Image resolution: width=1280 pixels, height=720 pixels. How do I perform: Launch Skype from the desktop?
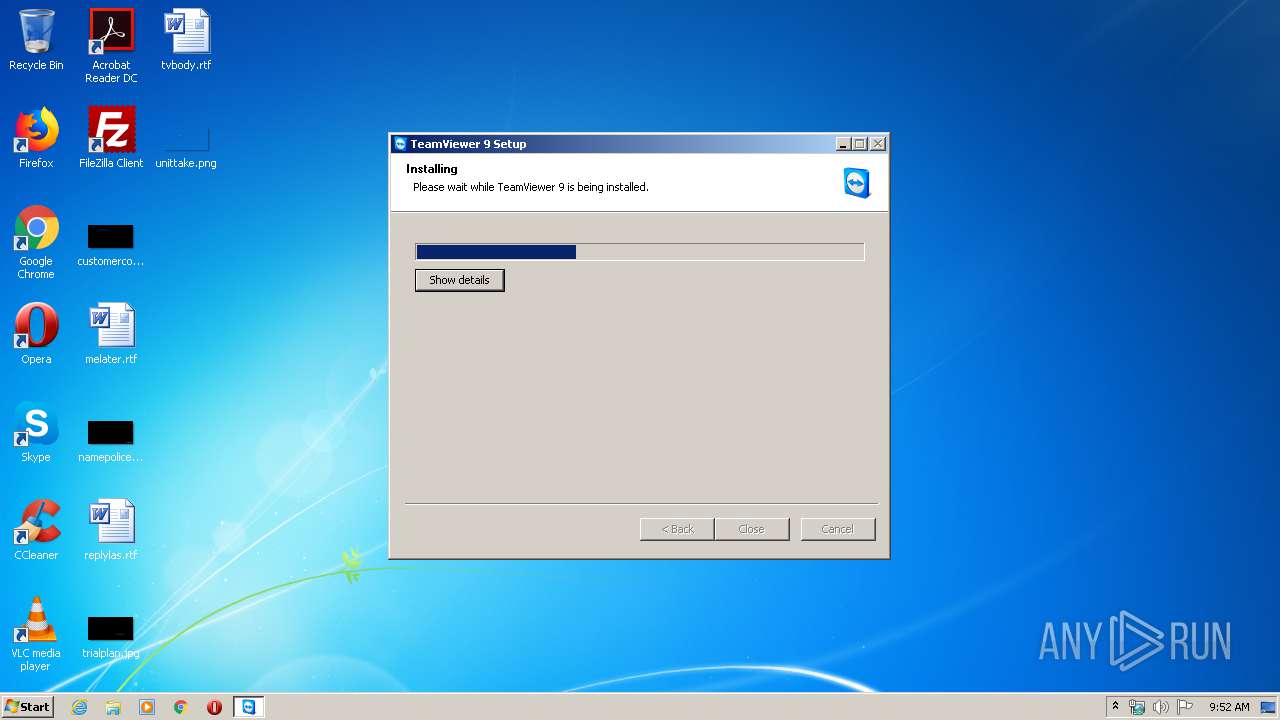click(36, 432)
